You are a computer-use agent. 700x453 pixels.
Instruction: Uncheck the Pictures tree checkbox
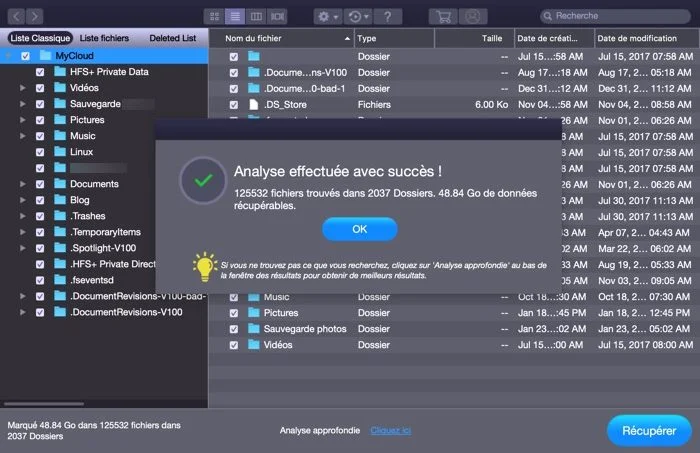(x=40, y=121)
